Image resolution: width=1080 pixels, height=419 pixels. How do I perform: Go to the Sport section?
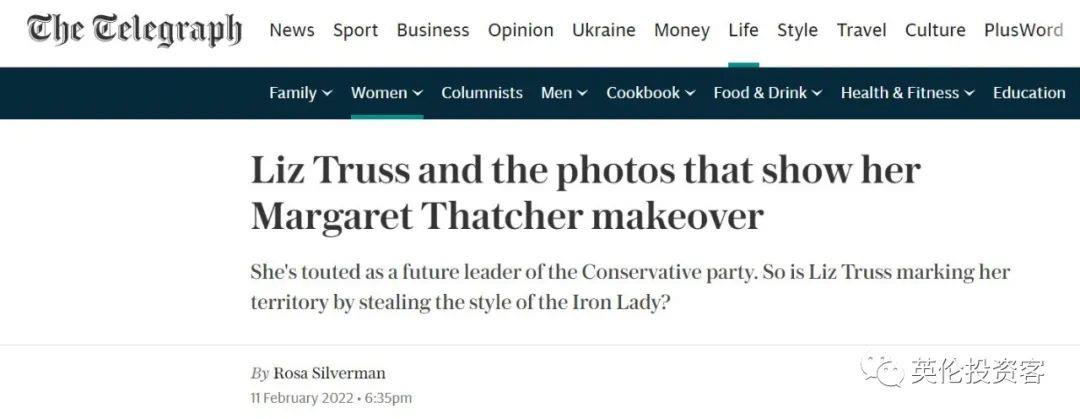pos(355,30)
